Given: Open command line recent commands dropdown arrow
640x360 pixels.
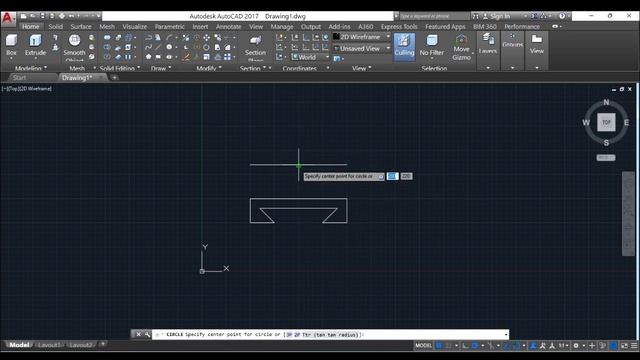Looking at the screenshot, I should 506,335.
